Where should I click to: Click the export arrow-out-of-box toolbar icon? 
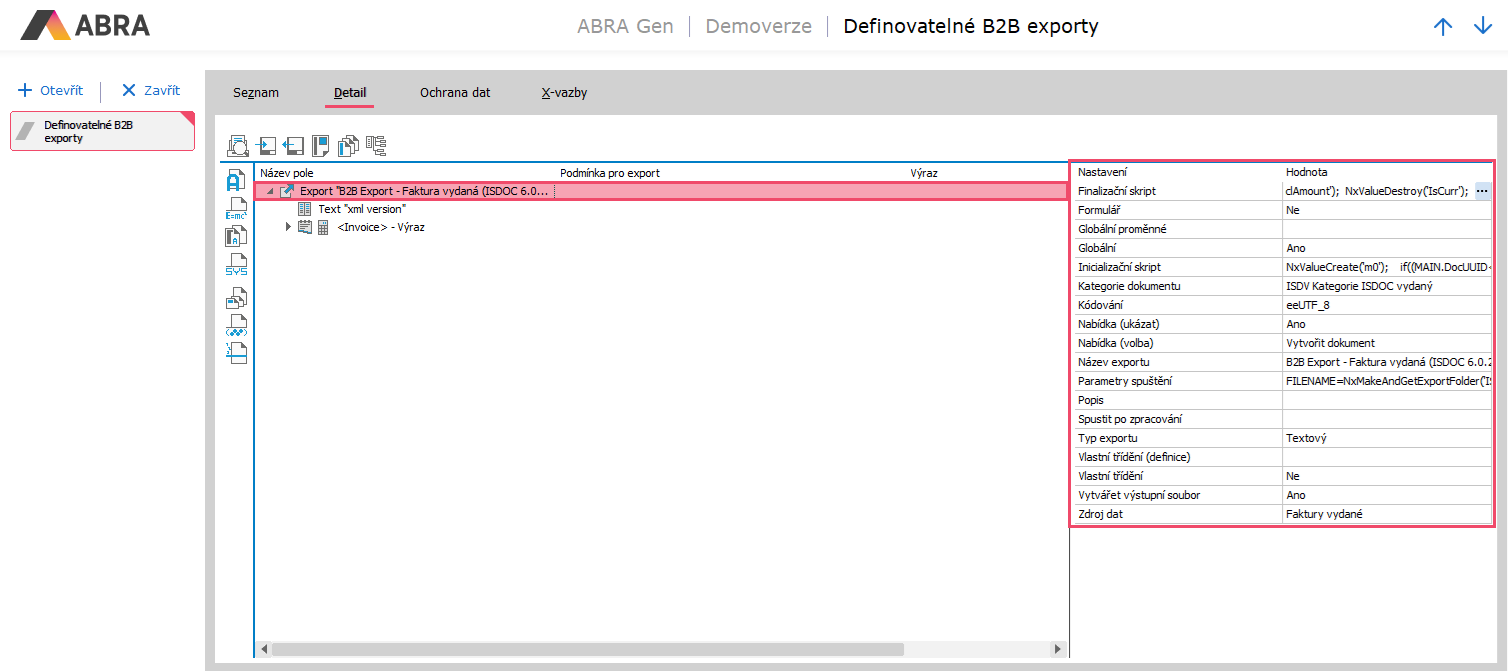tap(293, 146)
